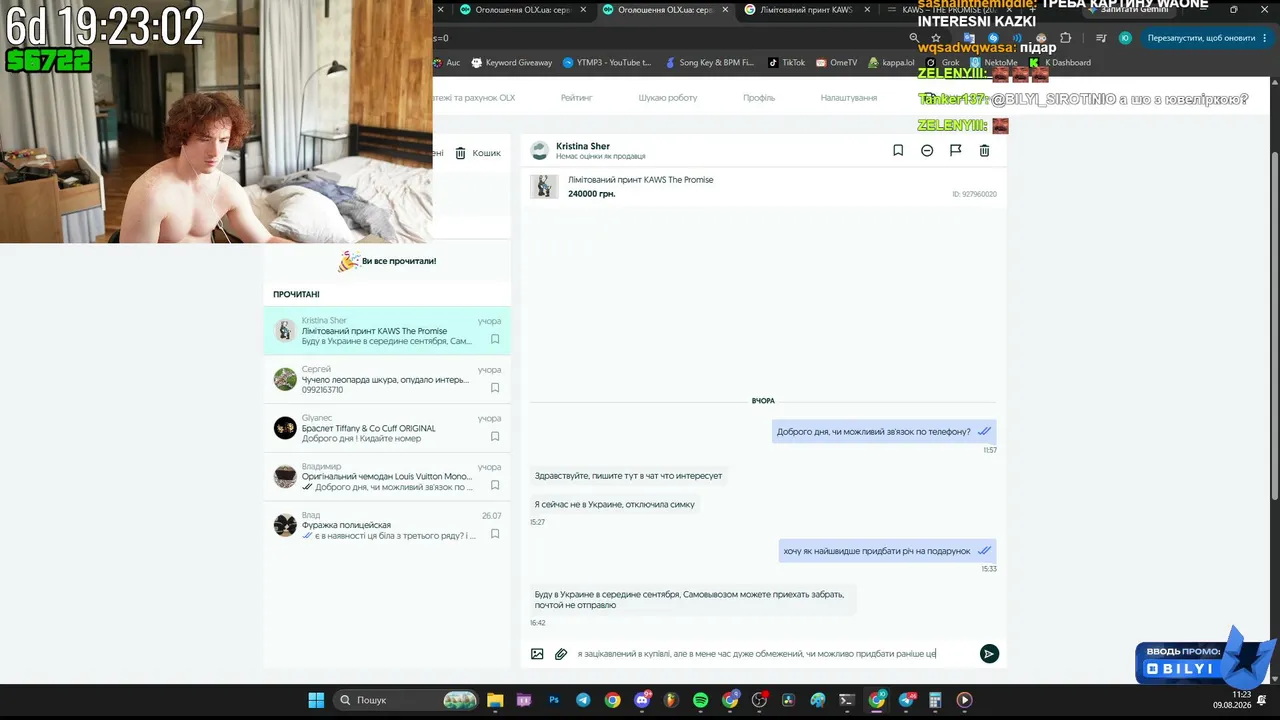This screenshot has width=1280, height=720.
Task: Open the Glyanec Tiffany bracelet conversation
Action: [387, 428]
